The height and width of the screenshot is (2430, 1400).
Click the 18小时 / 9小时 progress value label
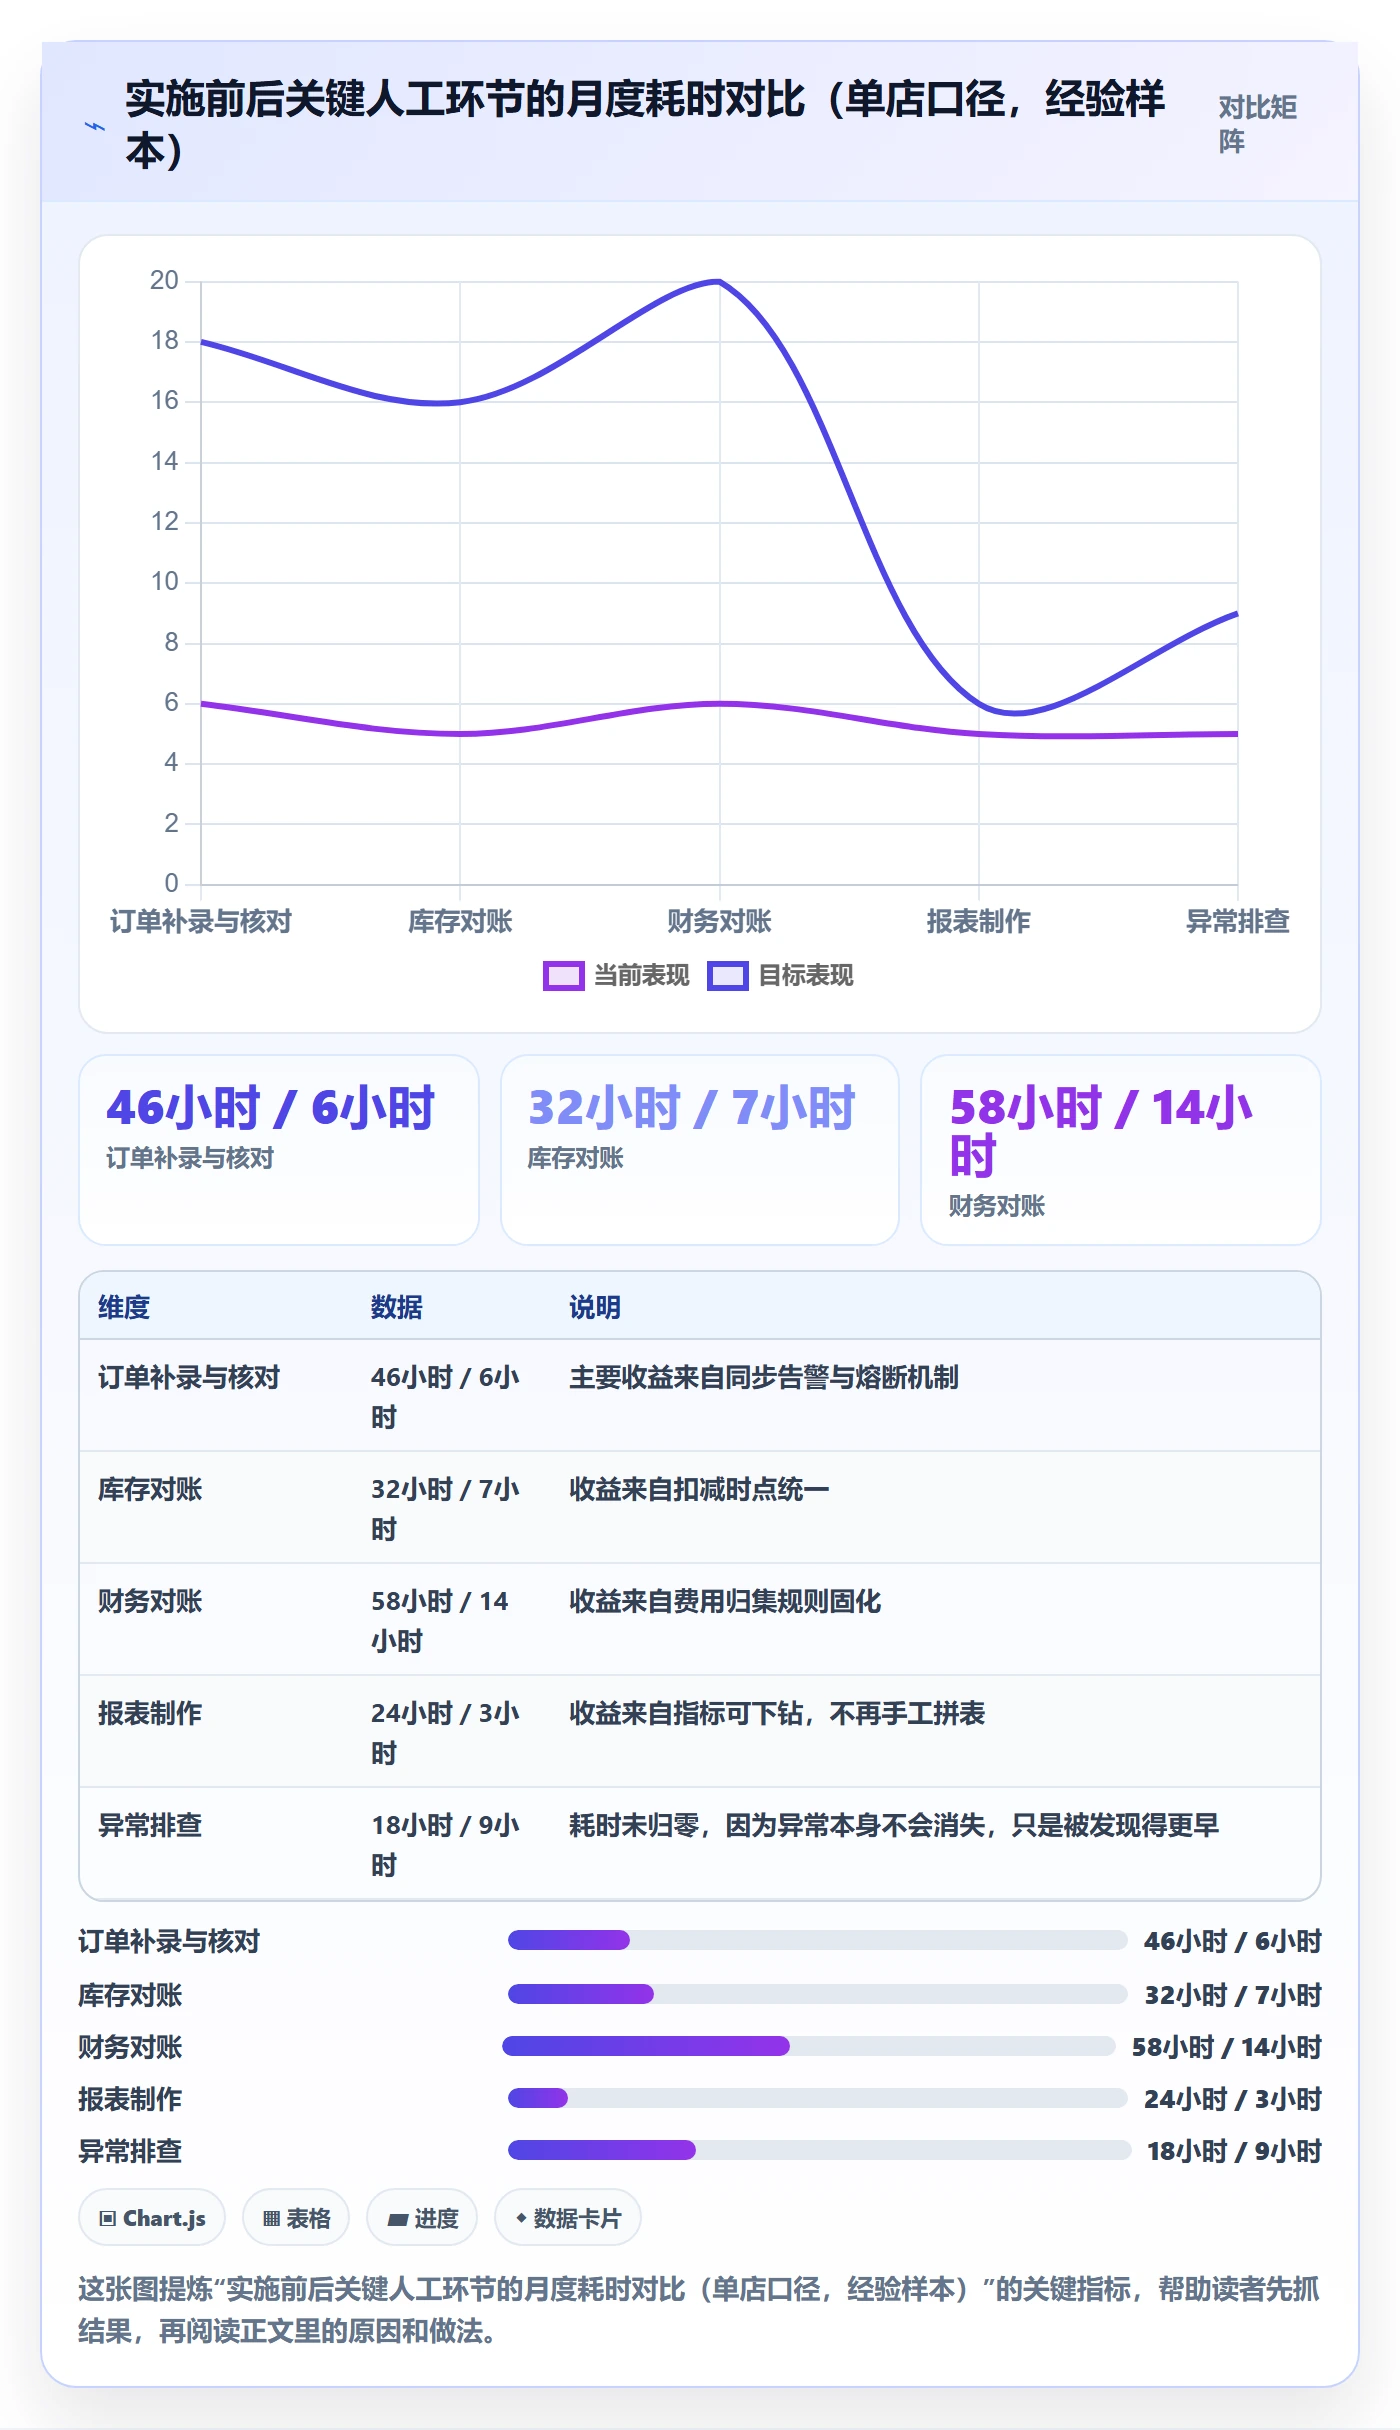[1234, 2151]
